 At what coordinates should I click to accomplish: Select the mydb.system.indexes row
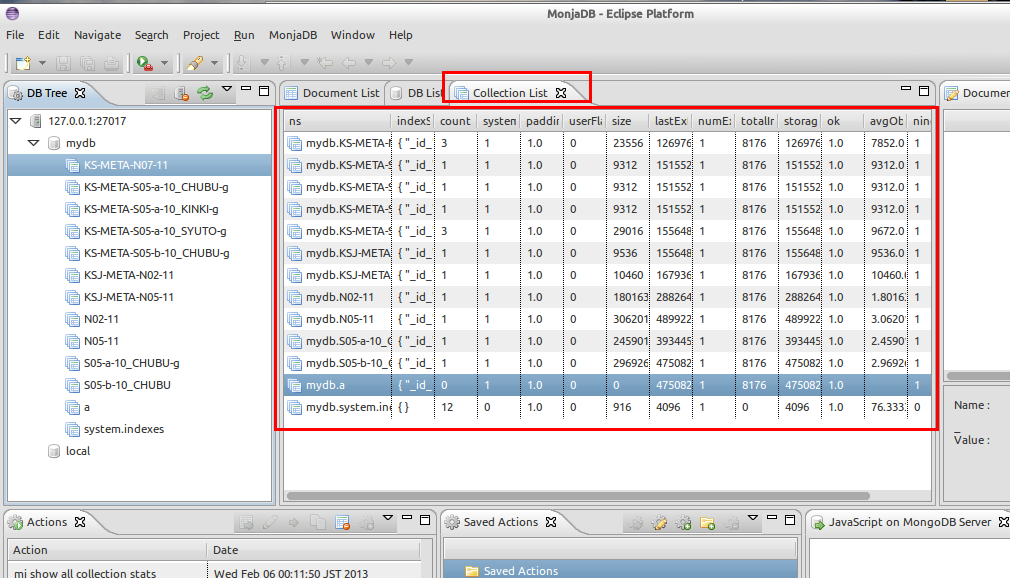click(607, 407)
